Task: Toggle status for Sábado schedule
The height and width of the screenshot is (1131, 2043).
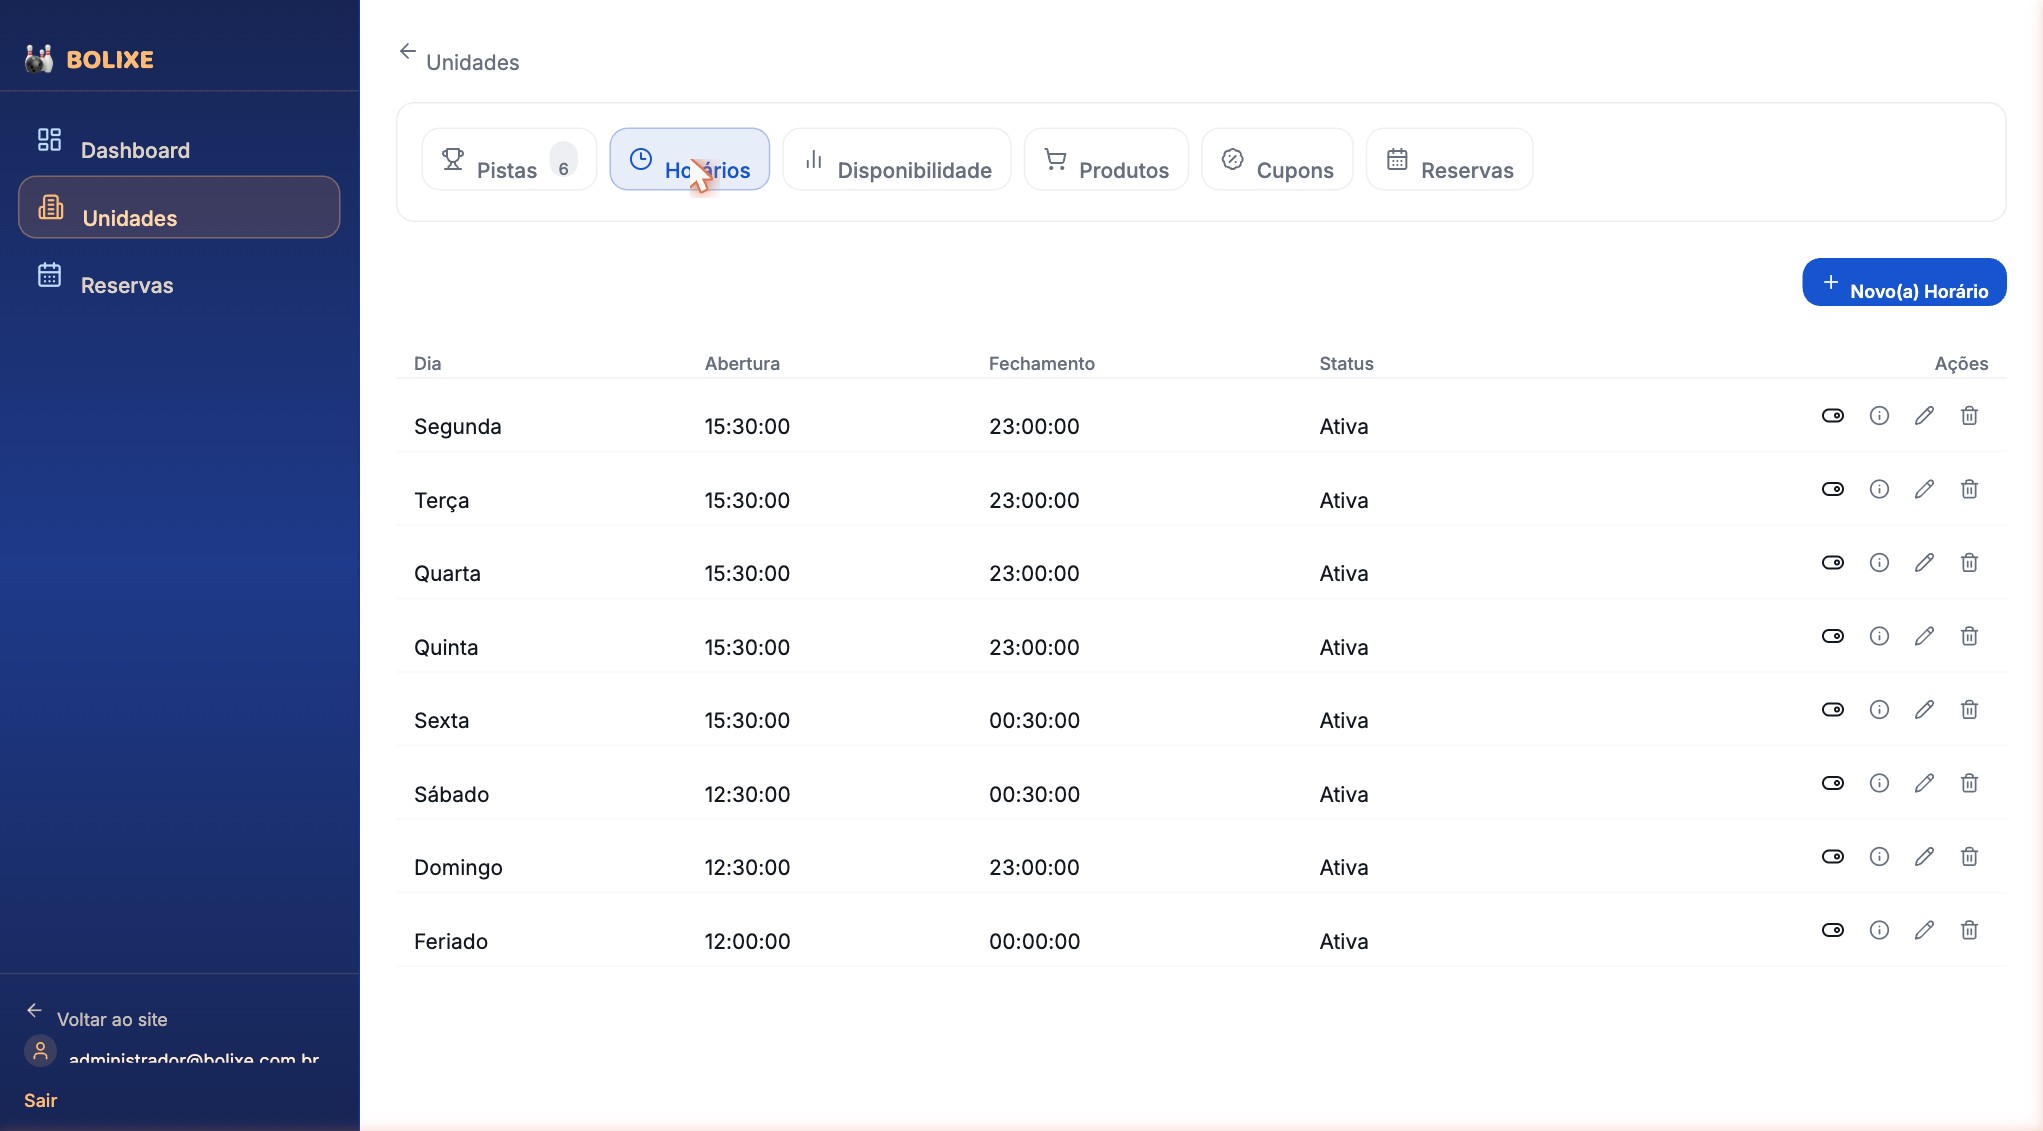Action: click(x=1832, y=783)
